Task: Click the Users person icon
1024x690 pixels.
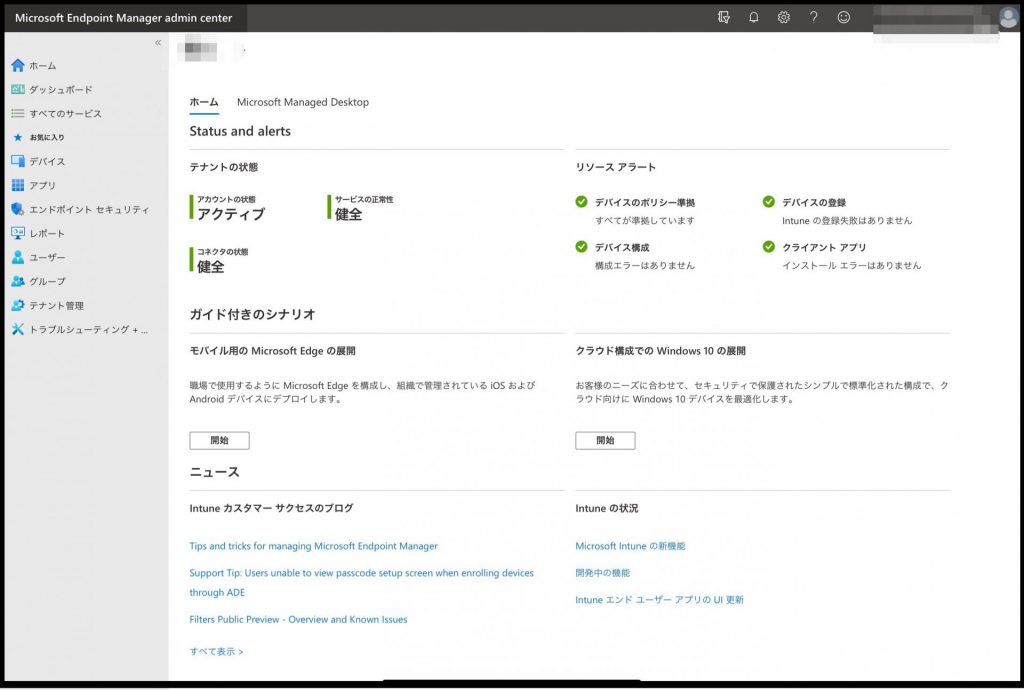Action: coord(18,257)
